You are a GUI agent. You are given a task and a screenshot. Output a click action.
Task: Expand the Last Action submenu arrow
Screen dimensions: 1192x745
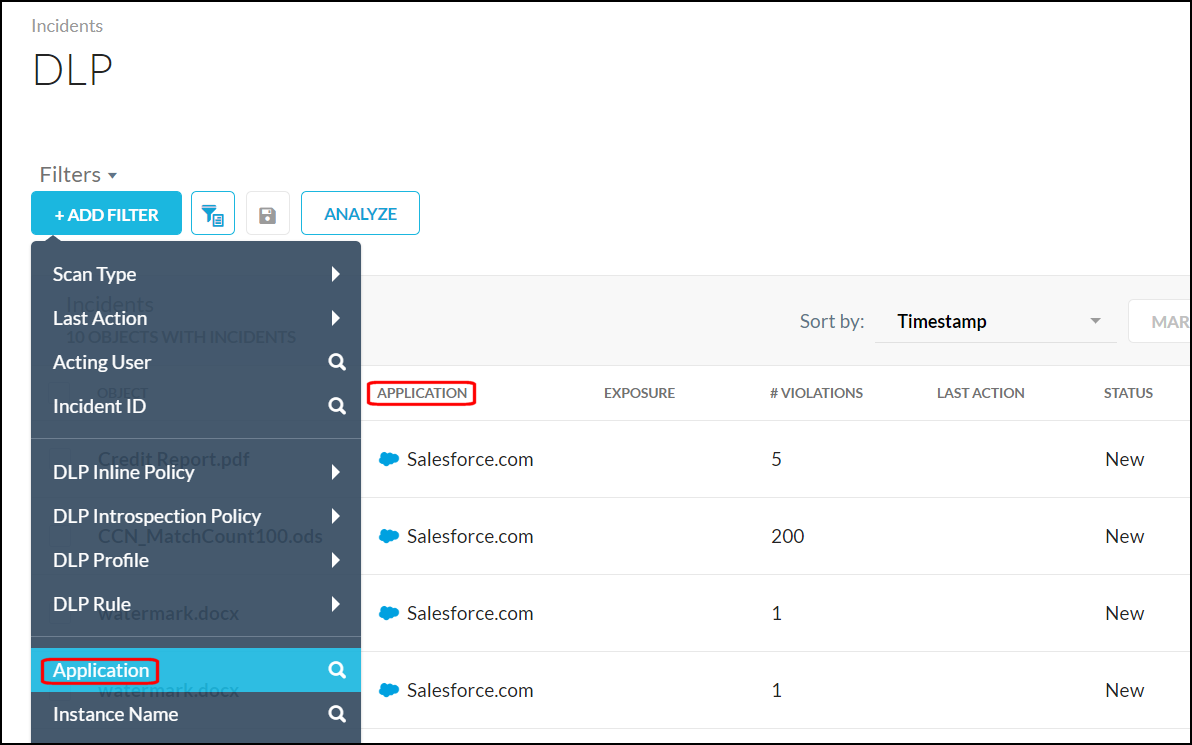click(x=336, y=318)
